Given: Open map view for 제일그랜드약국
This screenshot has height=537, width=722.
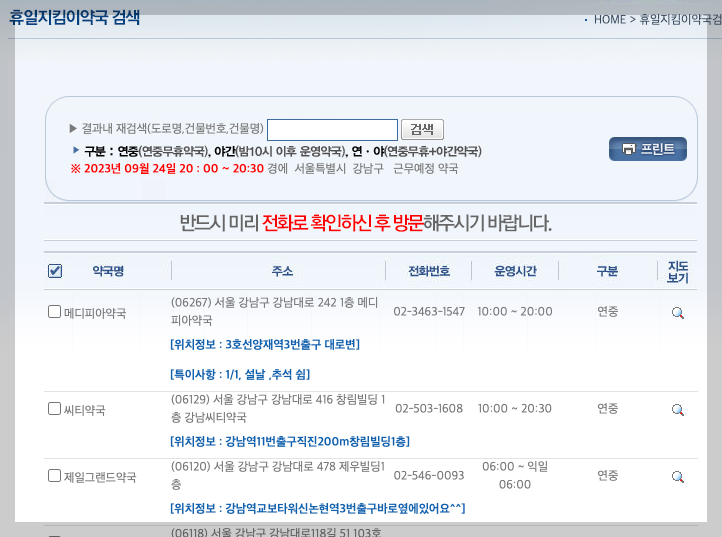Looking at the screenshot, I should coord(677,477).
